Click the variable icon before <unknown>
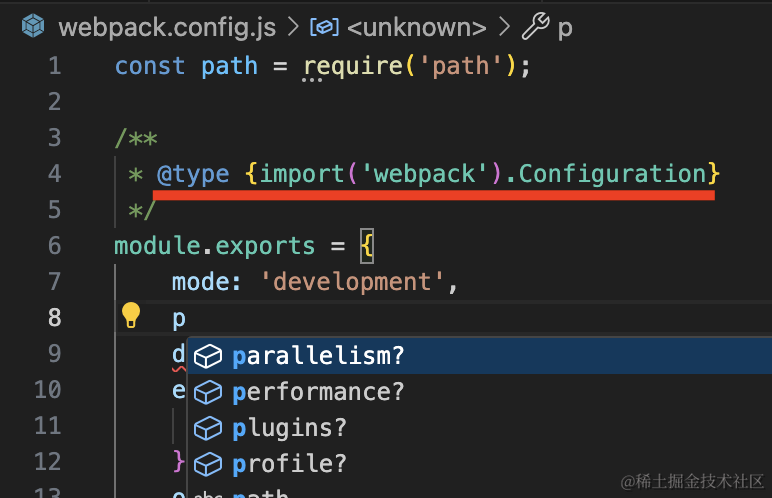 coord(324,27)
